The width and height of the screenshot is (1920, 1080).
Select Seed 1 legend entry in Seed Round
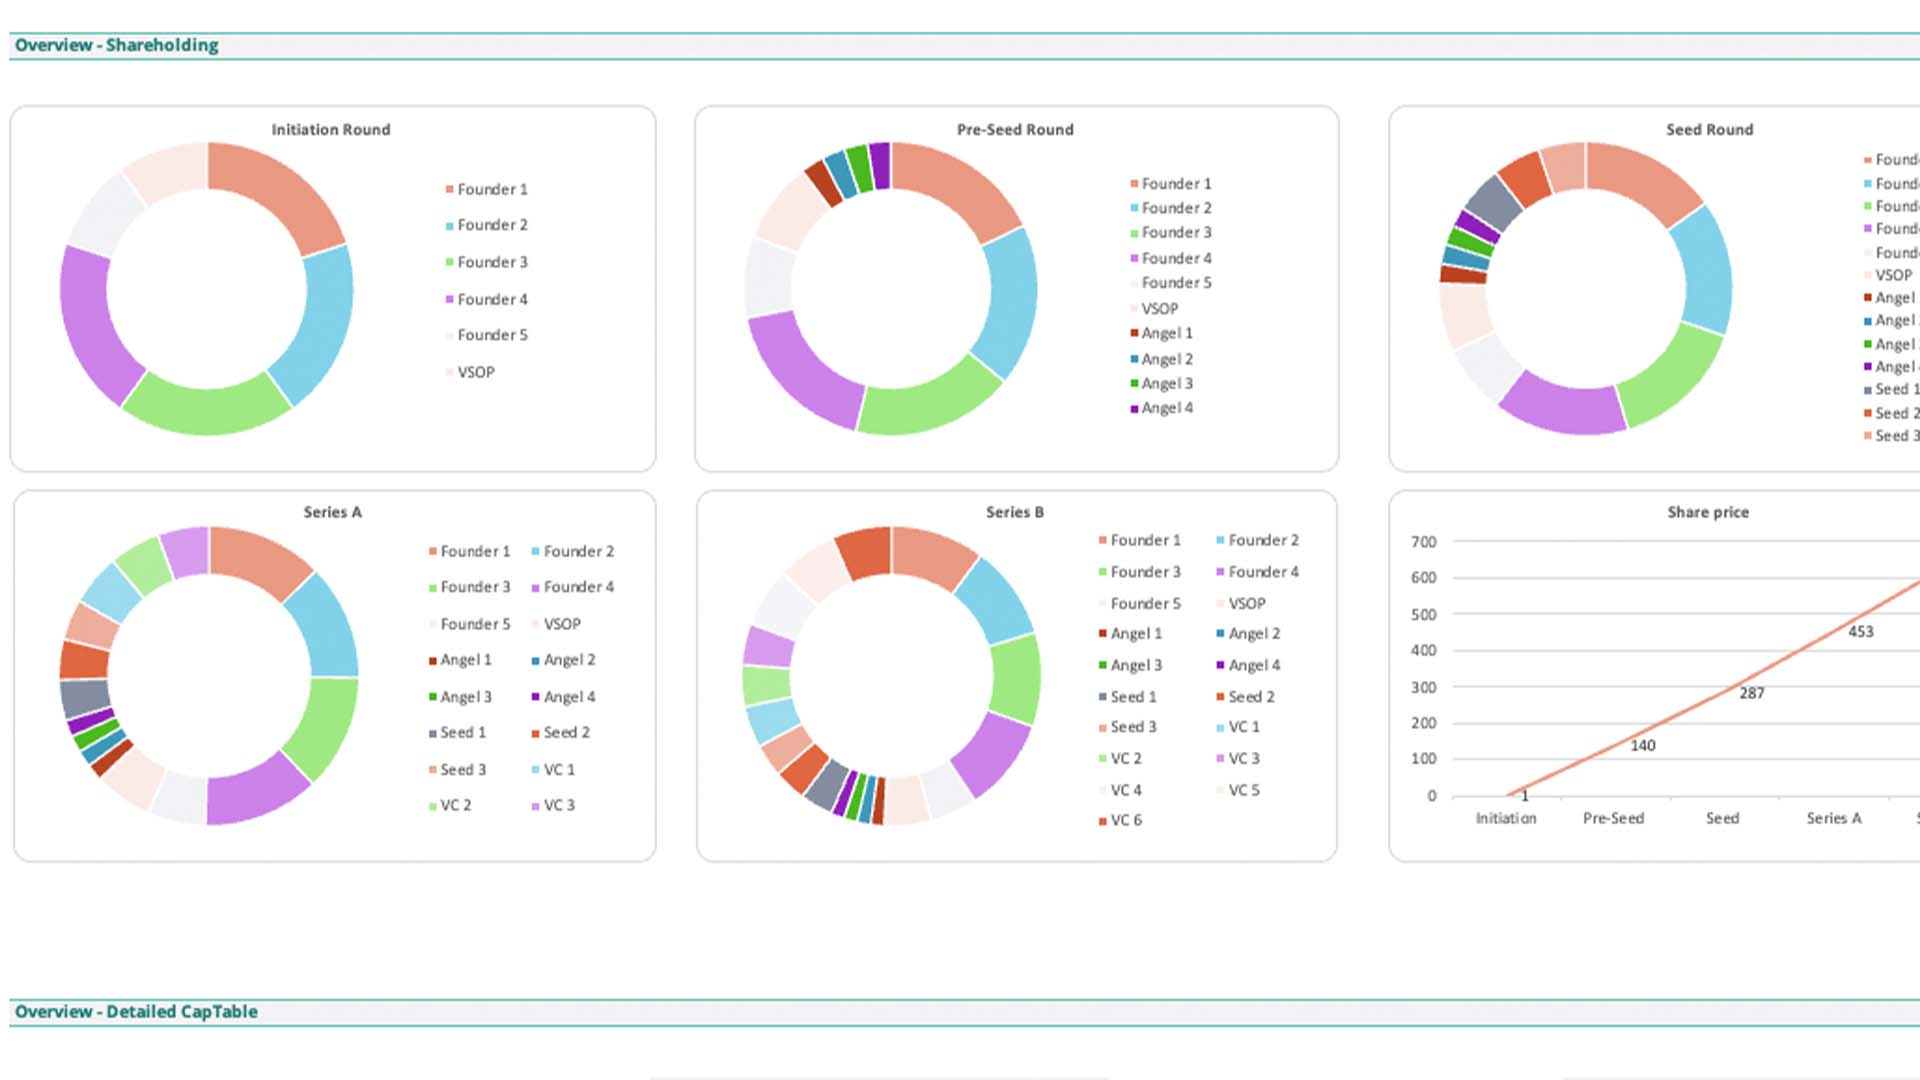pyautogui.click(x=1894, y=389)
